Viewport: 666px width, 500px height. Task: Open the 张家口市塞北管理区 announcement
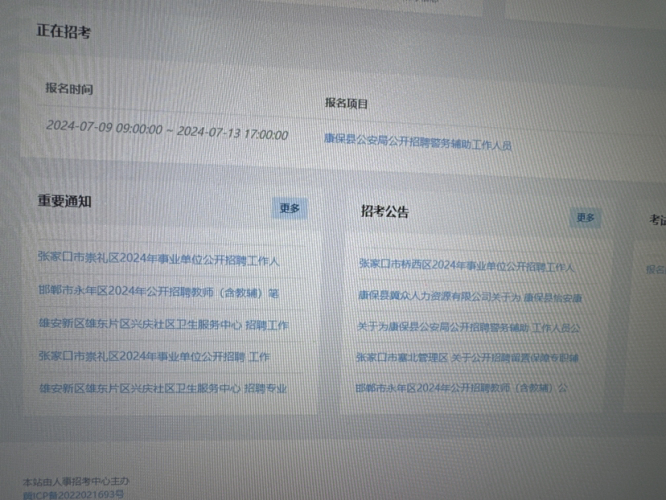(x=466, y=357)
